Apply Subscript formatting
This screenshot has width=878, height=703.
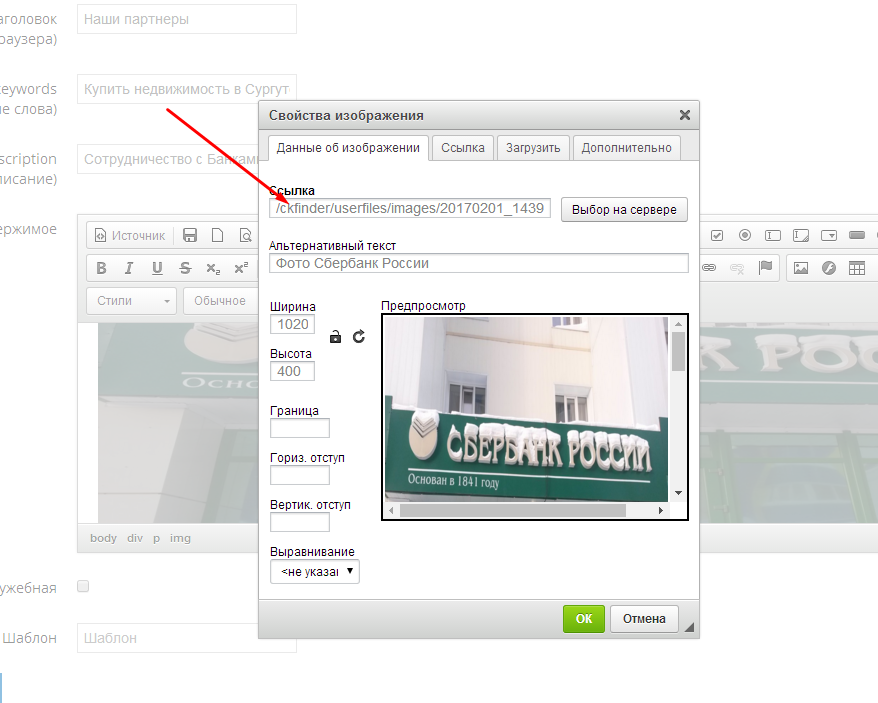(213, 268)
